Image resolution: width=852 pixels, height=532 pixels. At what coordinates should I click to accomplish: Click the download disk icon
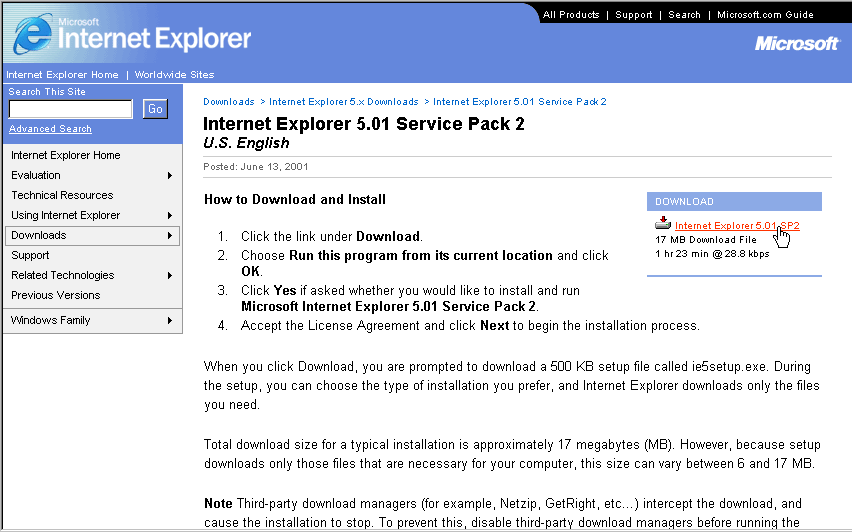663,224
